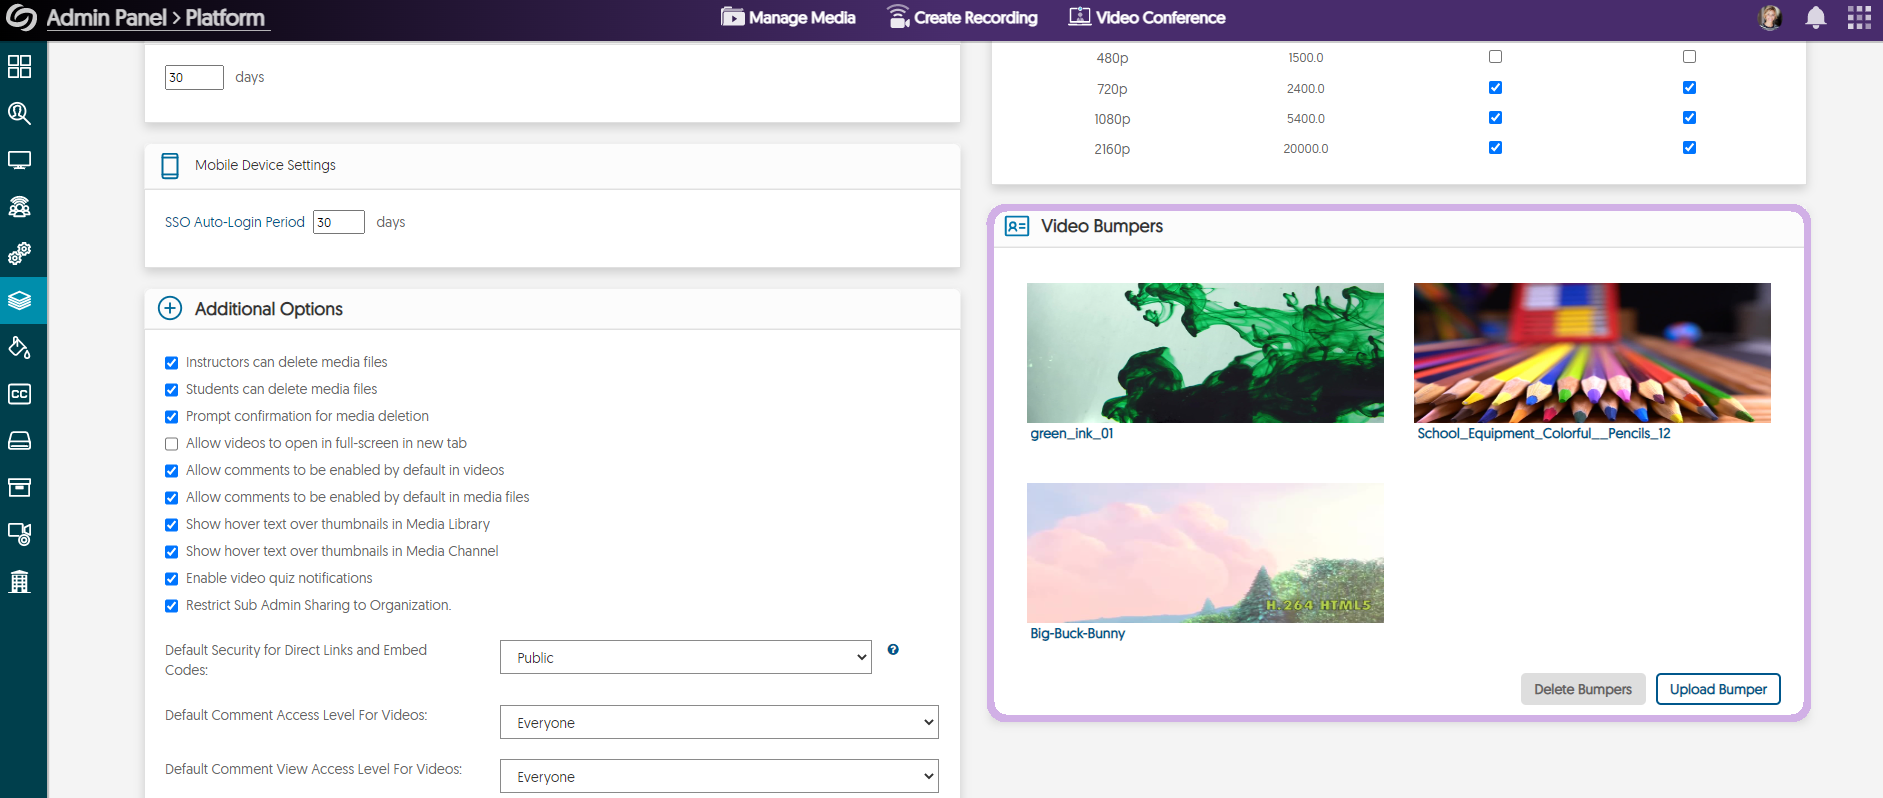Open the dashboard grid icon in sidebar

click(19, 67)
